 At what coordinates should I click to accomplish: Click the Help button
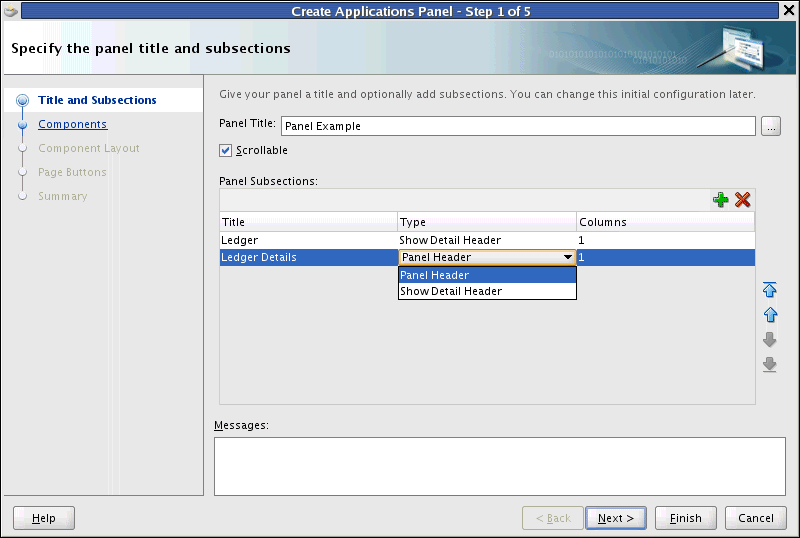click(x=44, y=518)
